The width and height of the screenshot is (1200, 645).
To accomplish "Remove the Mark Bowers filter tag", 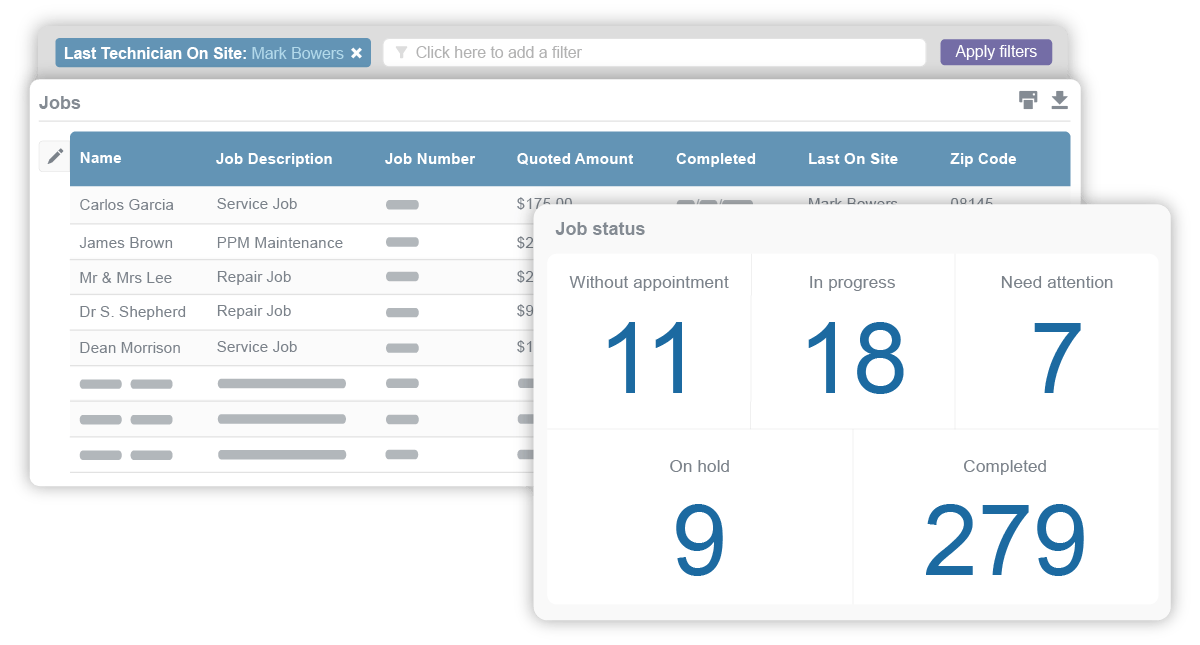I will point(356,53).
